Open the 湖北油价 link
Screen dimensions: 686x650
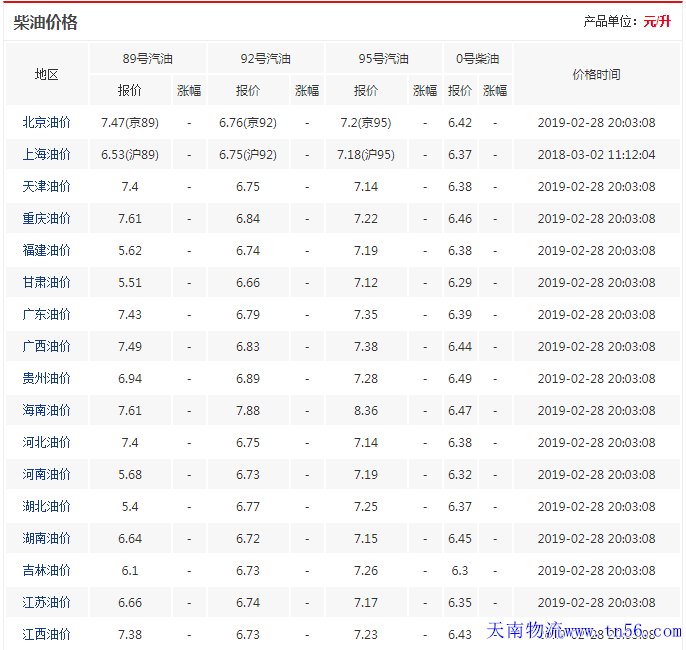[46, 506]
